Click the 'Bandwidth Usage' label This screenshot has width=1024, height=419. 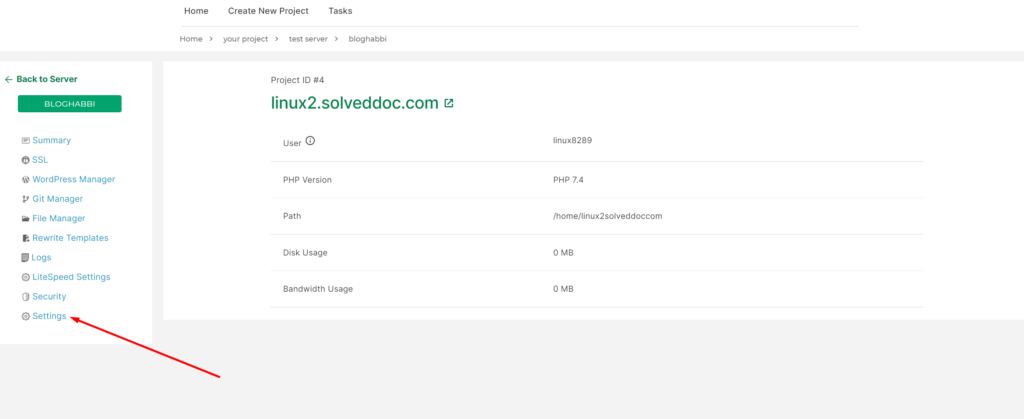pyautogui.click(x=317, y=288)
